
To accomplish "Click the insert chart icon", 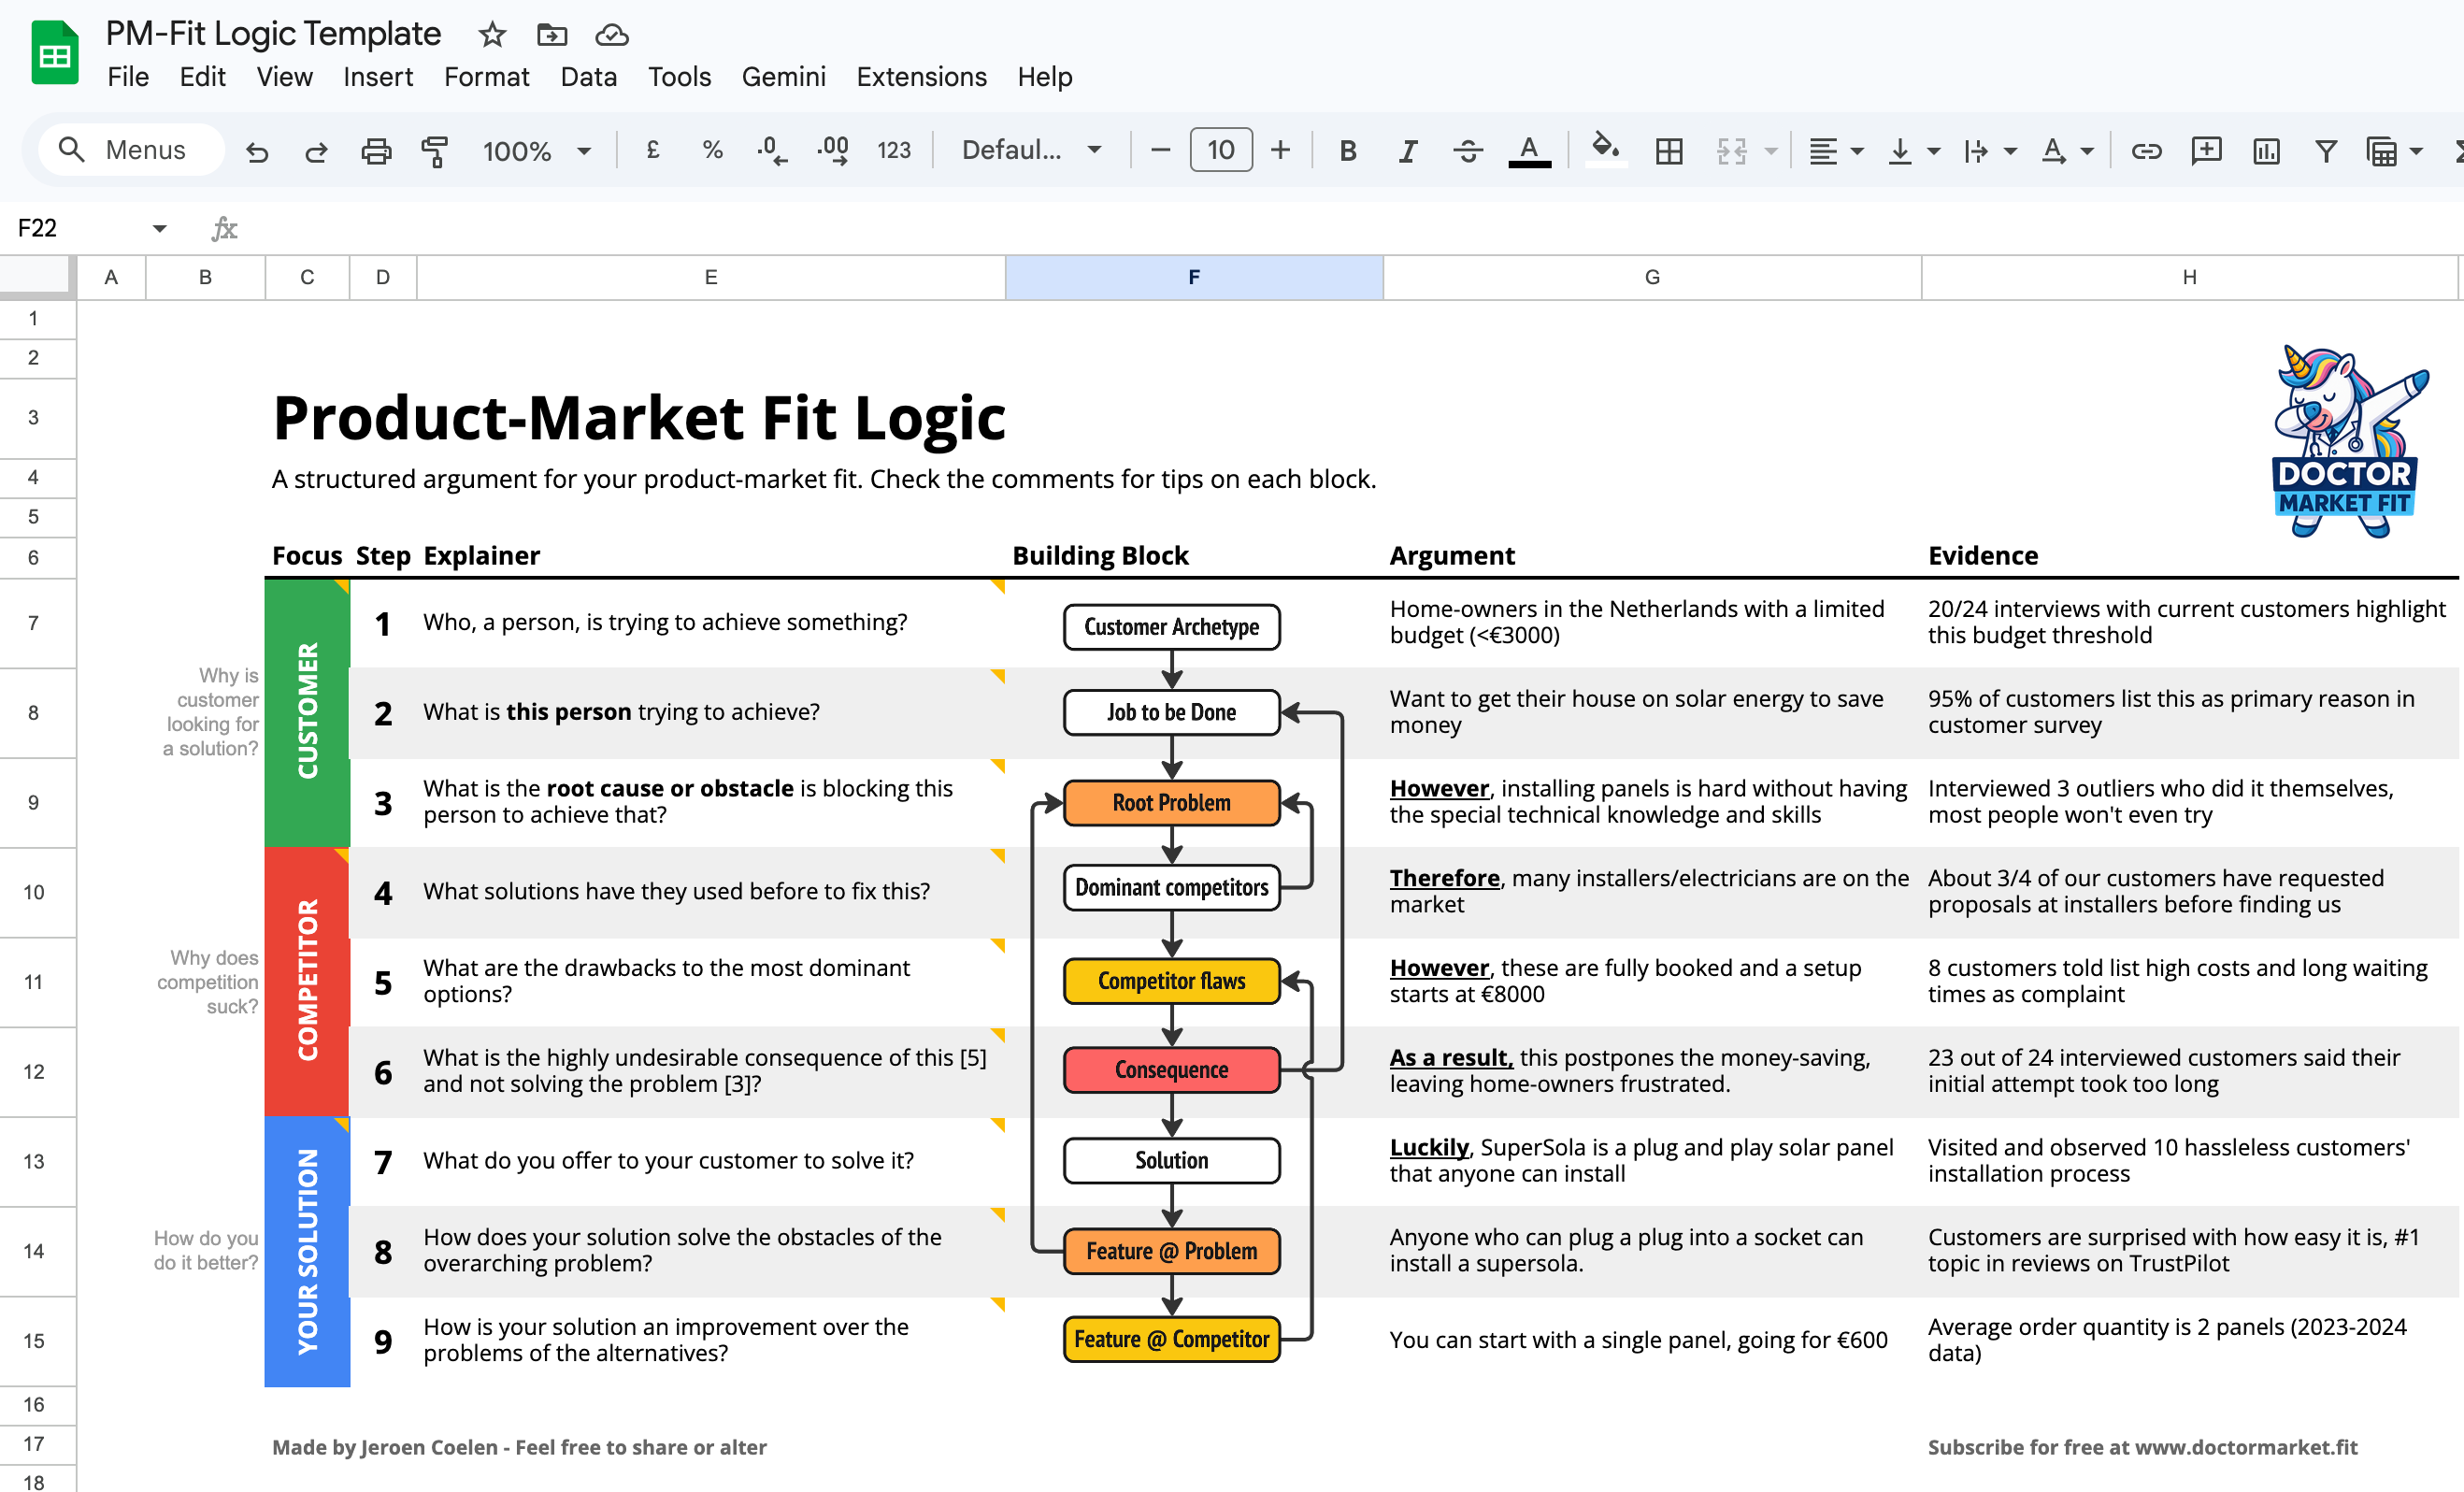I will 2266,151.
